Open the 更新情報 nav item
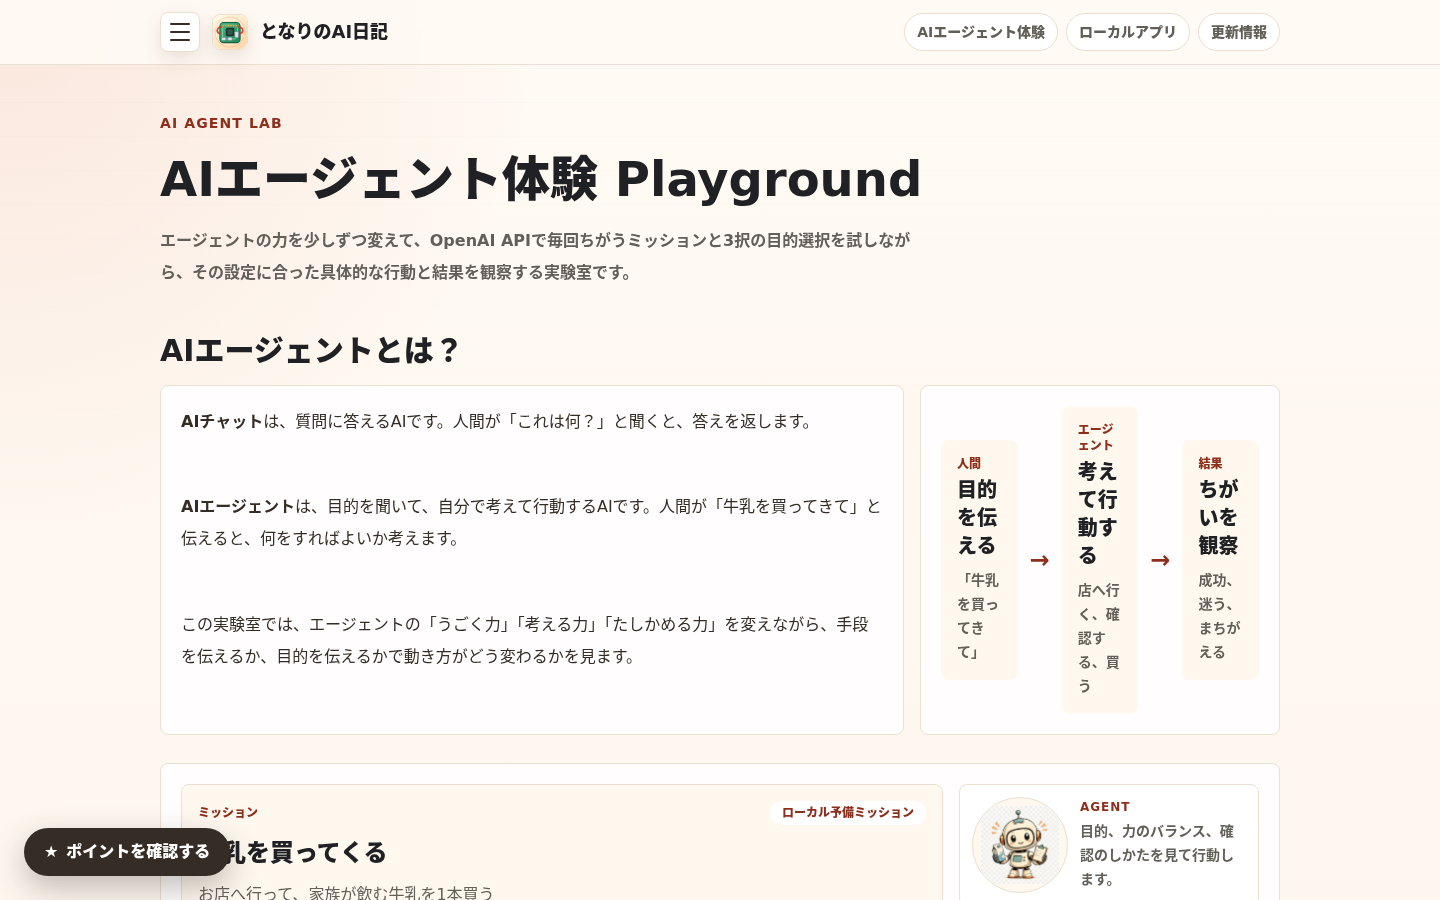The image size is (1440, 900). pos(1239,32)
